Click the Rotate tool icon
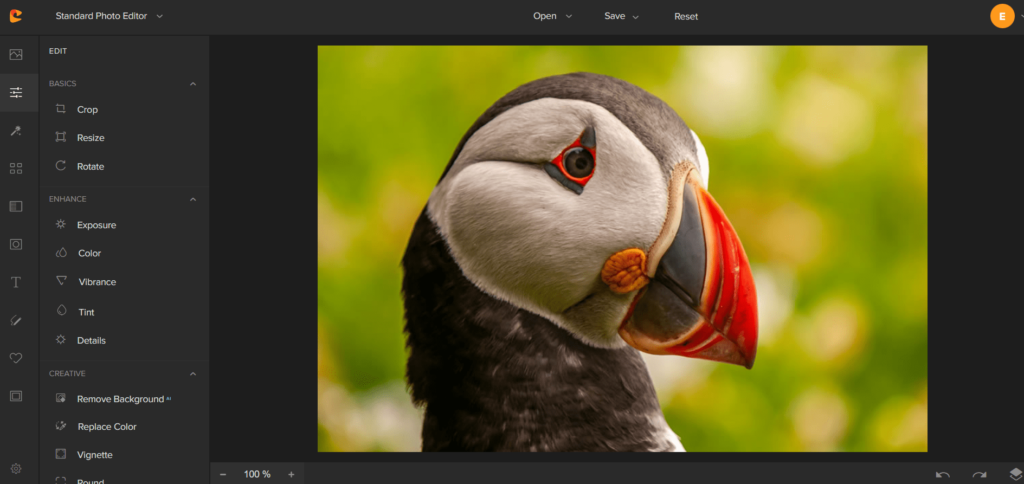This screenshot has width=1024, height=484. click(x=61, y=166)
